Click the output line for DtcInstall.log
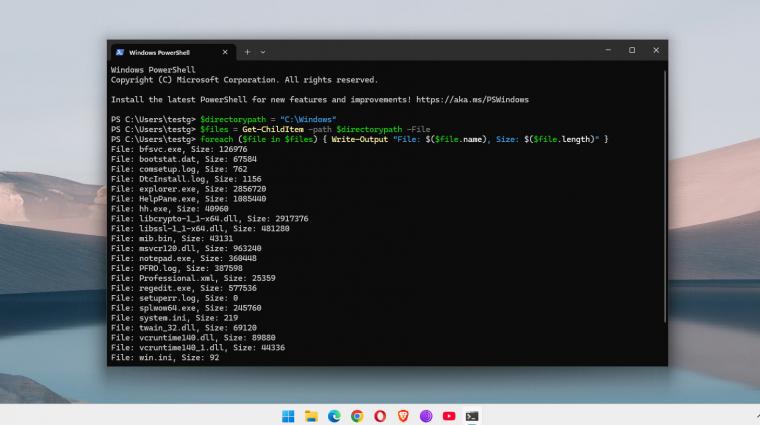Screen dimensions: 760x425 tap(186, 179)
